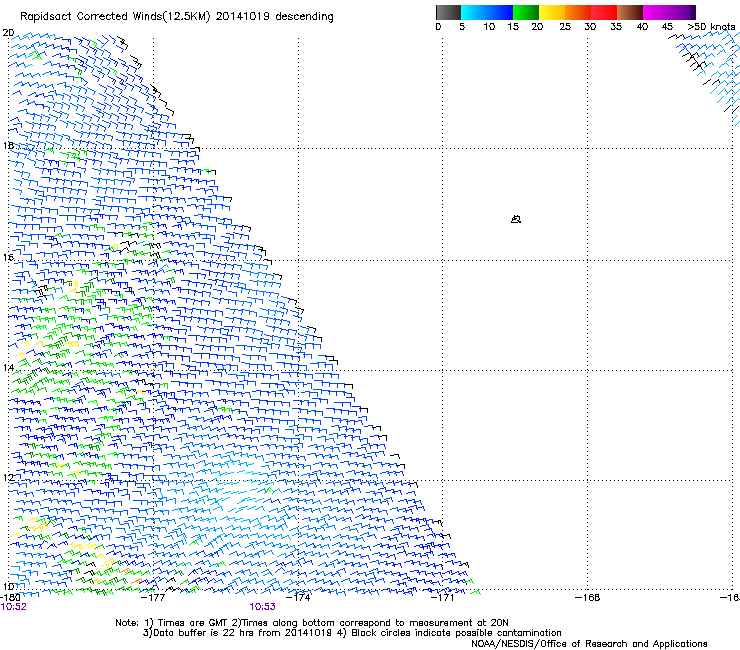740x650 pixels.
Task: Click the longitude label -177
Action: 153,598
